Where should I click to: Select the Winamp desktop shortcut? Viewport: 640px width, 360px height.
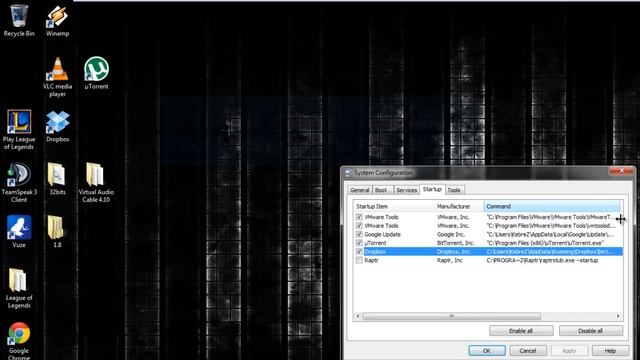tap(57, 20)
